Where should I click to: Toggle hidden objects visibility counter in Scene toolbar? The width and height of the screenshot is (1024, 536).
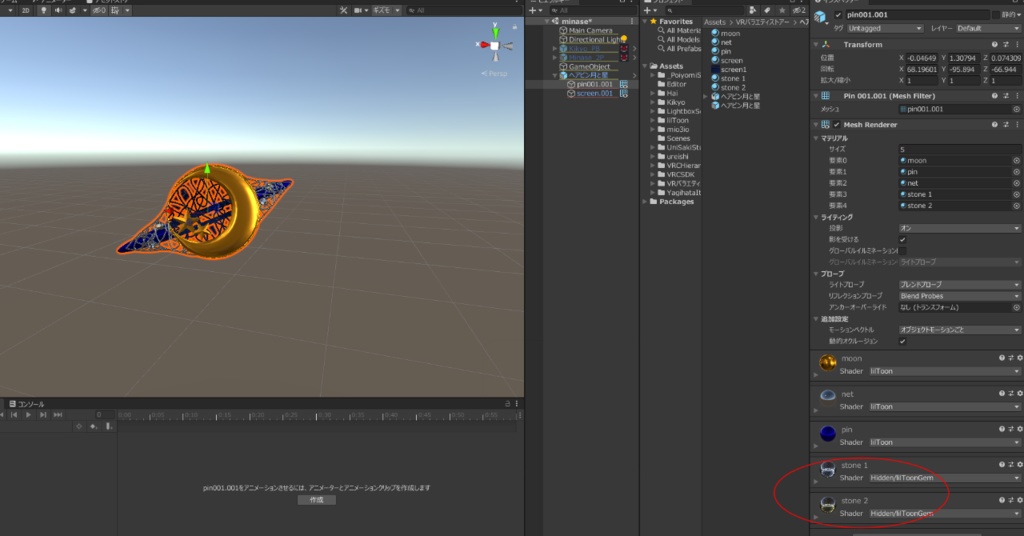coord(99,10)
